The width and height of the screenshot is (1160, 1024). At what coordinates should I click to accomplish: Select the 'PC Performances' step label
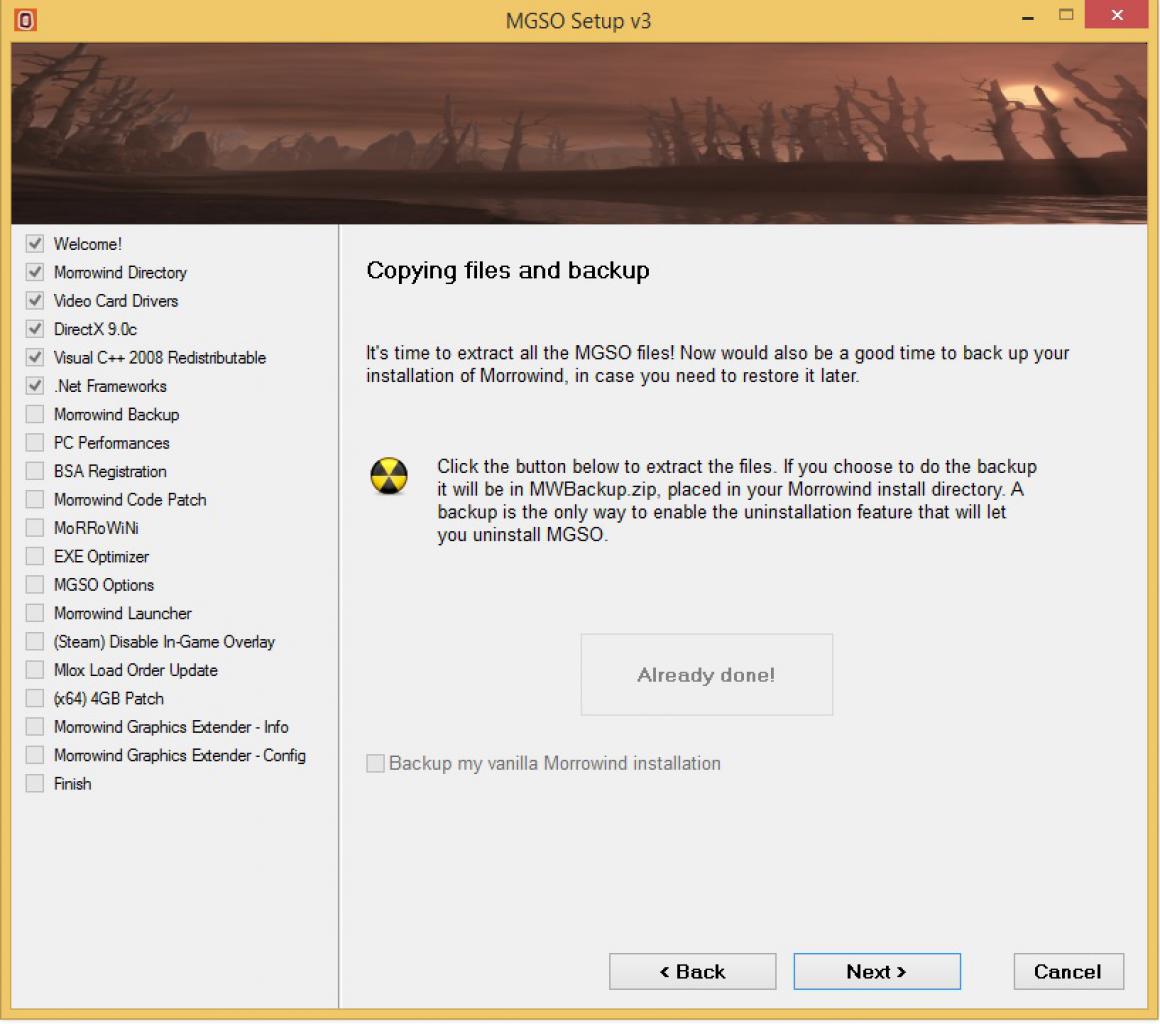(x=112, y=442)
